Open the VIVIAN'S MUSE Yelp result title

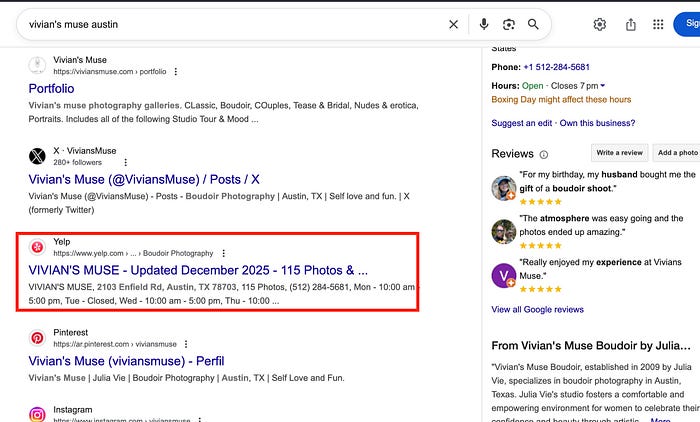pyautogui.click(x=198, y=270)
